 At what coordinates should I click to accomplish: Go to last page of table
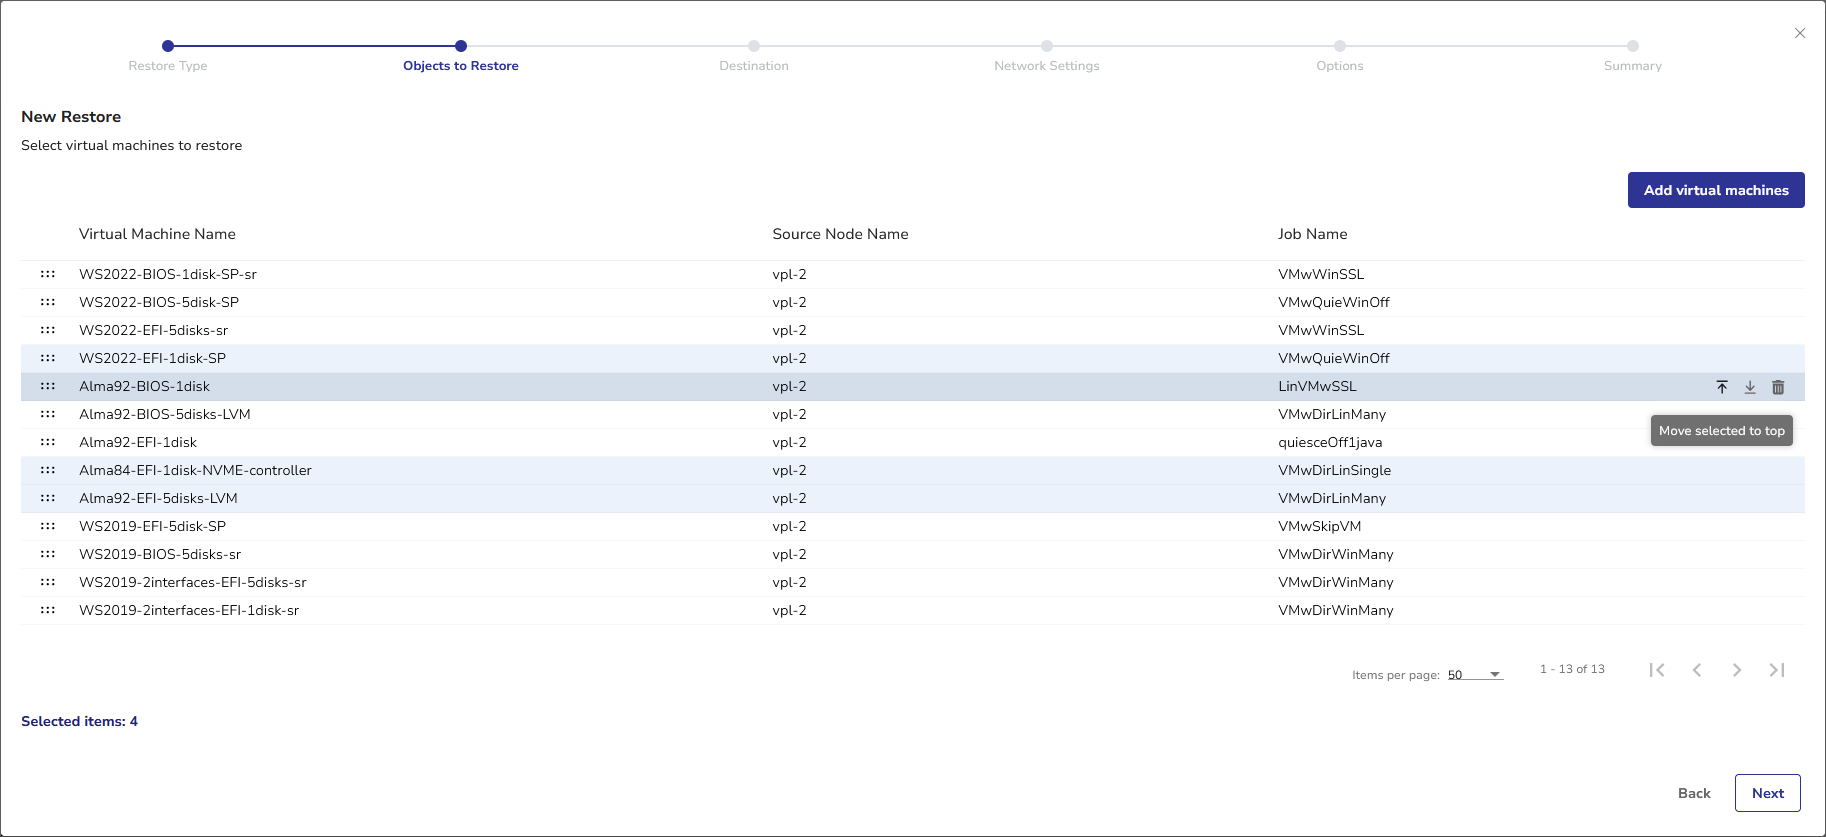pyautogui.click(x=1777, y=670)
